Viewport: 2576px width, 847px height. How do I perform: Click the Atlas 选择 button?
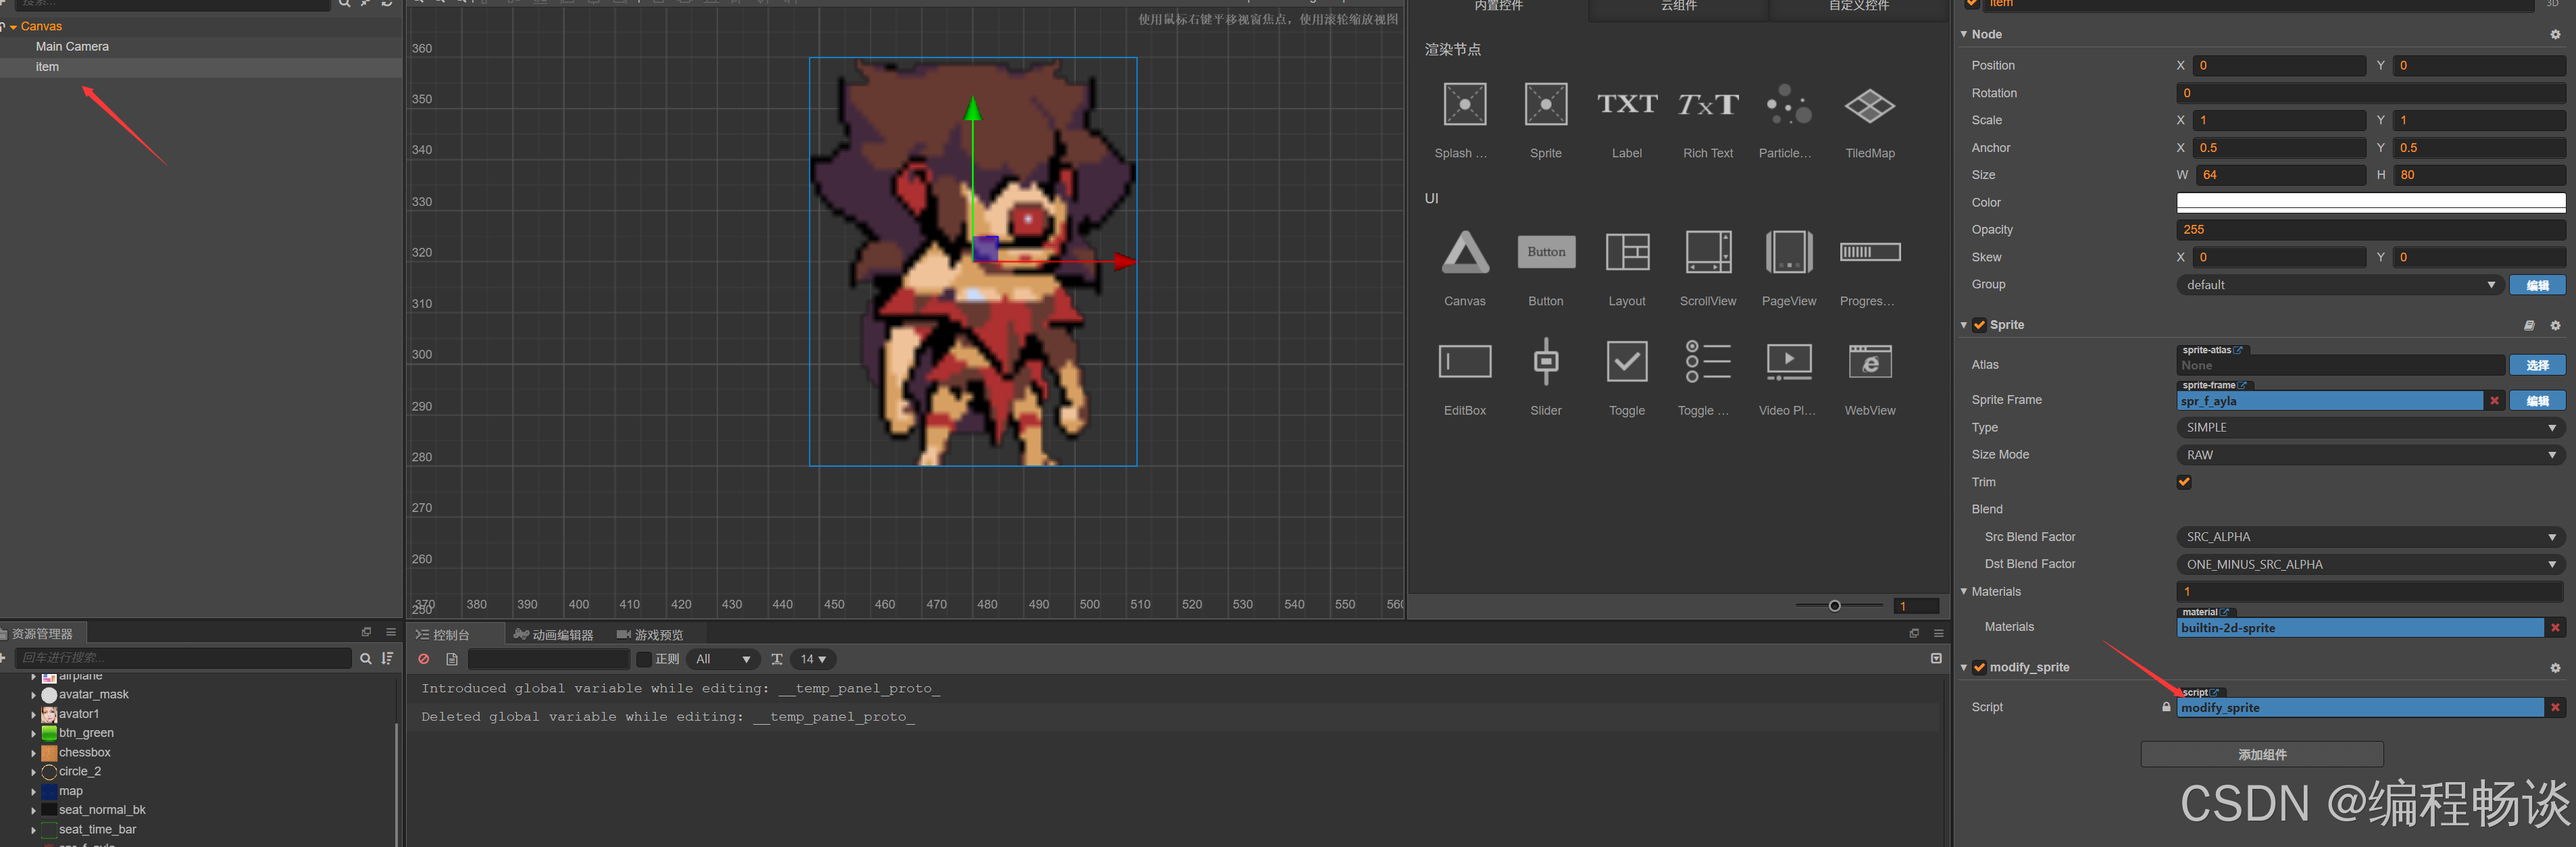pos(2536,366)
